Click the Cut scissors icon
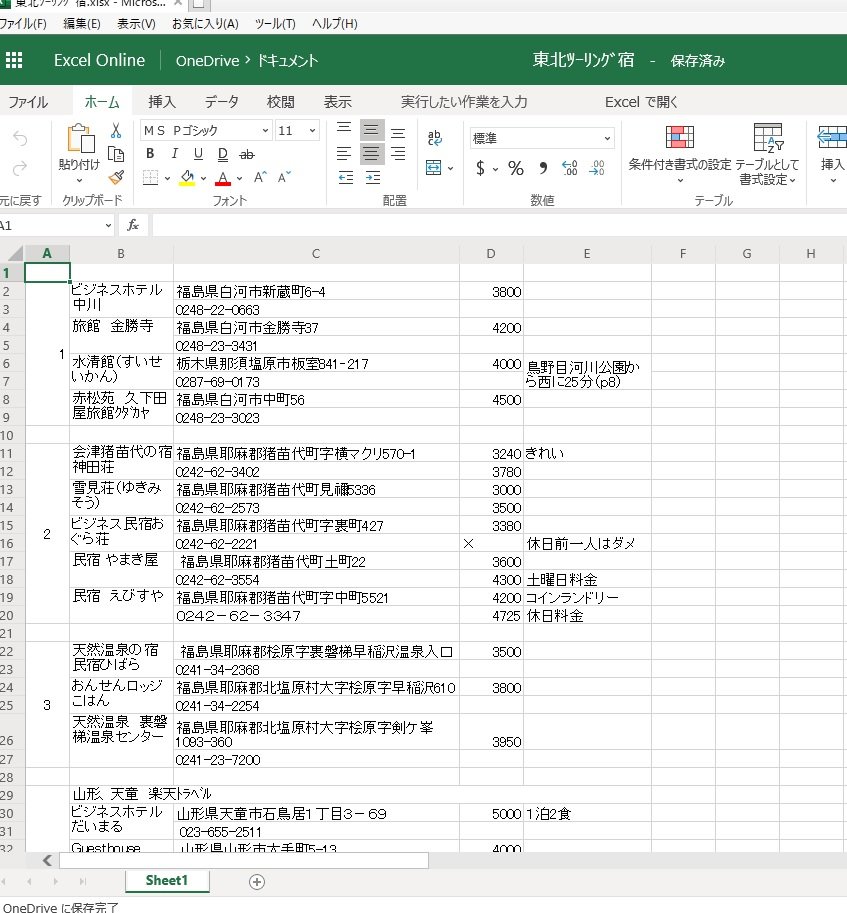847x913 pixels. [x=116, y=130]
